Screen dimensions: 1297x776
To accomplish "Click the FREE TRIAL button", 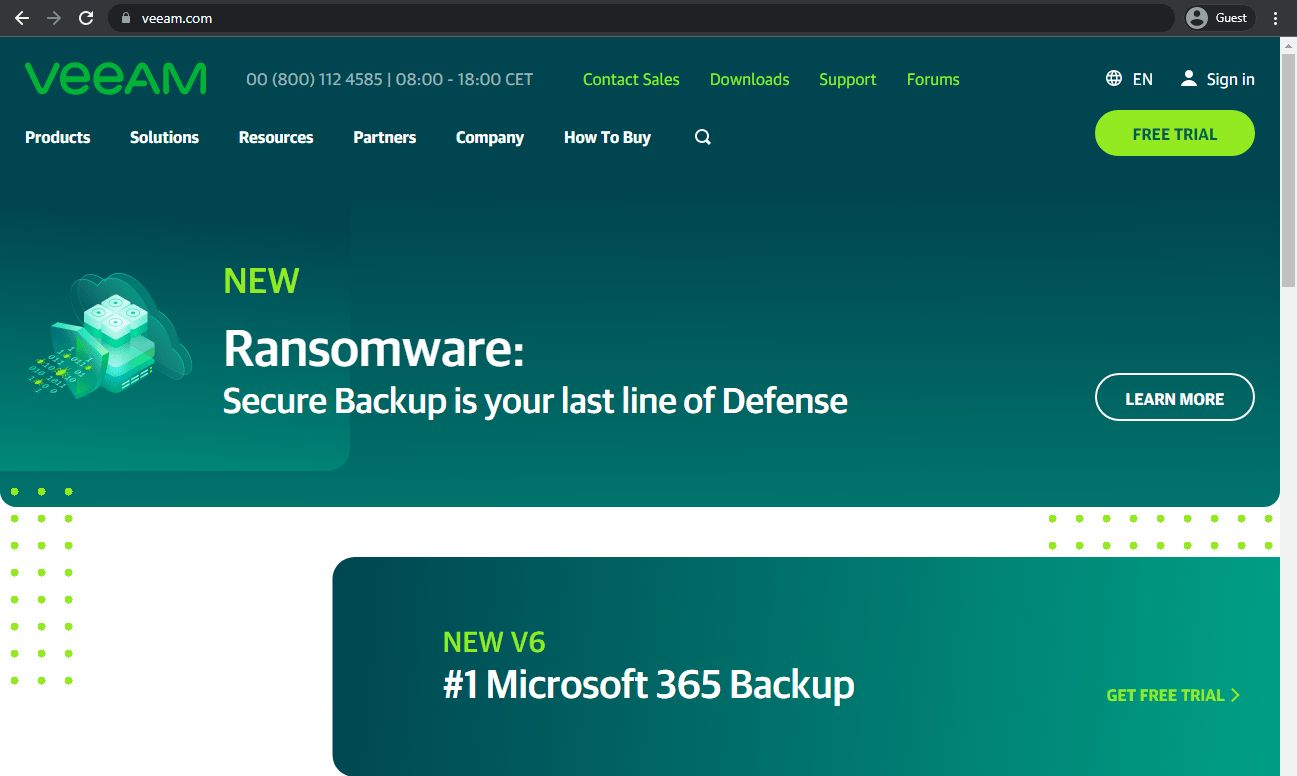I will pyautogui.click(x=1174, y=132).
